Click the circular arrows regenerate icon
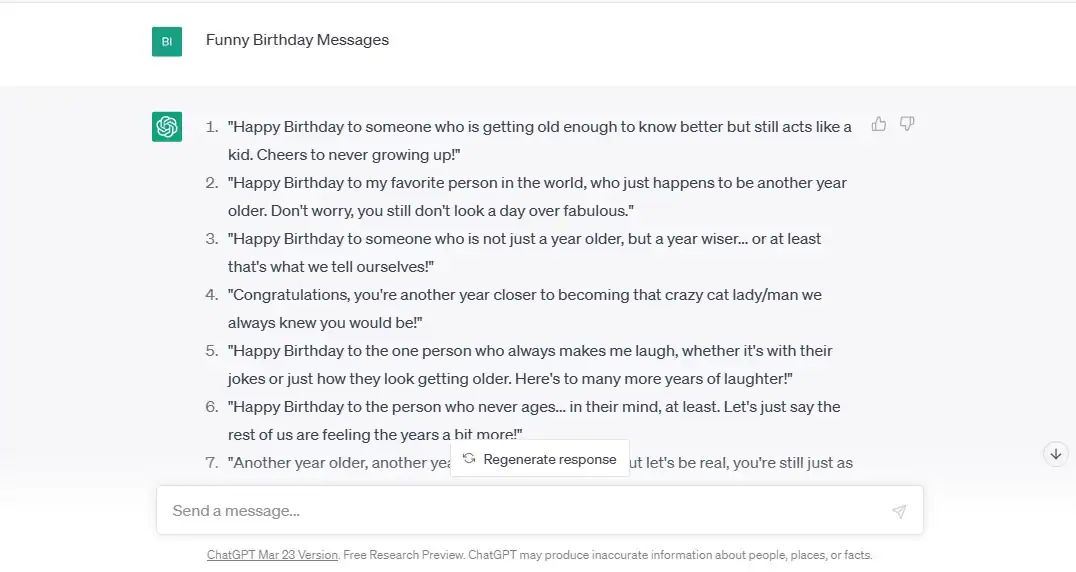1076x572 pixels. pos(469,459)
